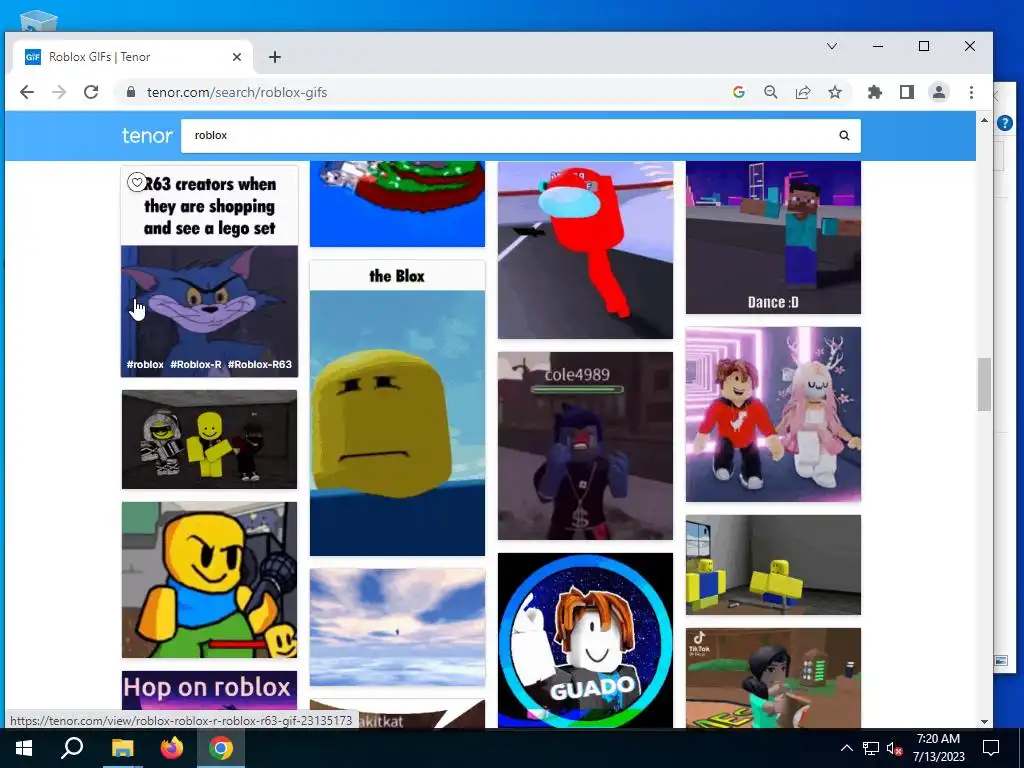The width and height of the screenshot is (1024, 768).
Task: Open a new browser tab
Action: 274,57
